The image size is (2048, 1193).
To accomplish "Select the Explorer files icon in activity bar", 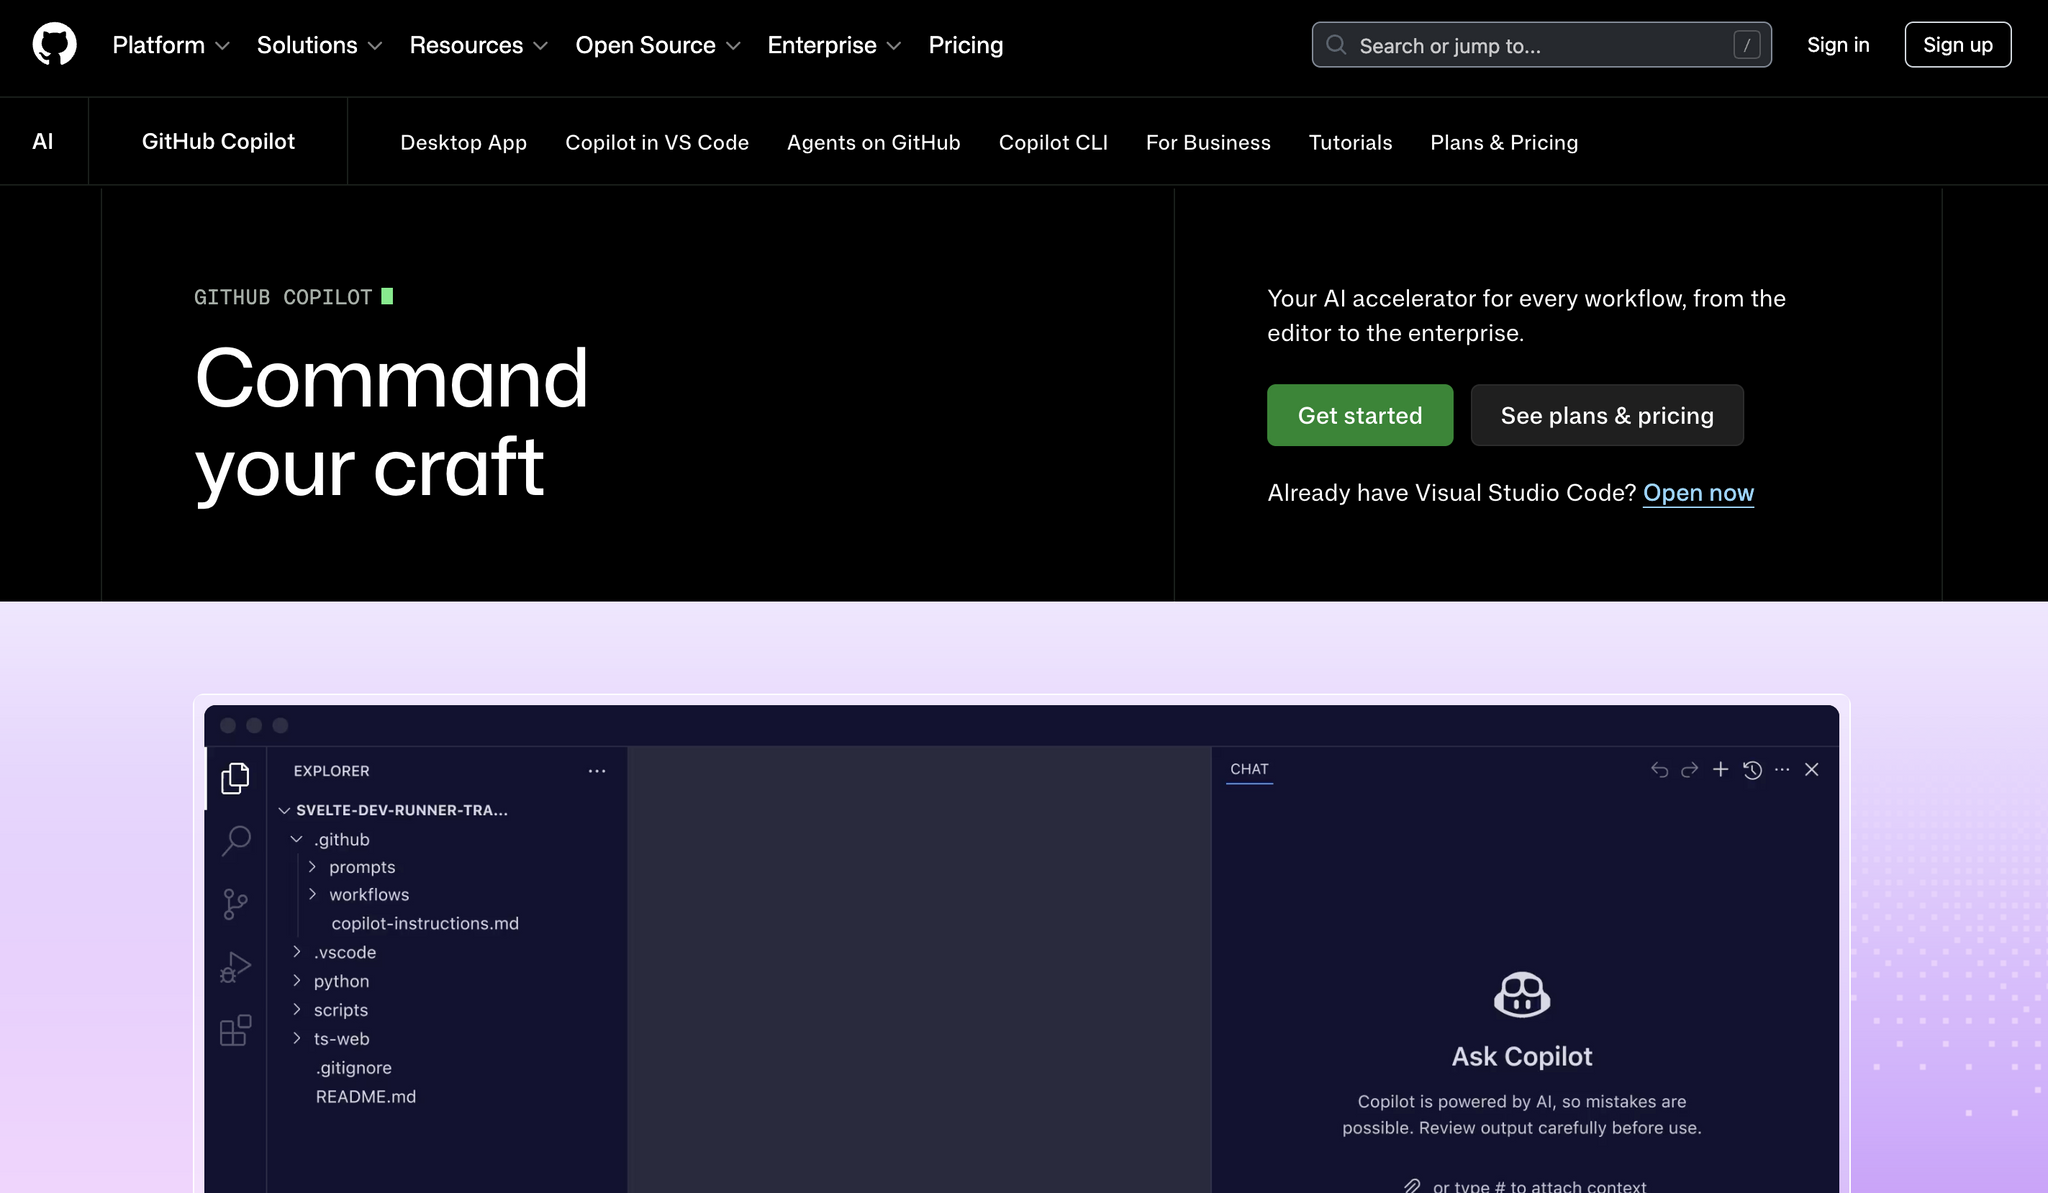I will click(x=236, y=778).
